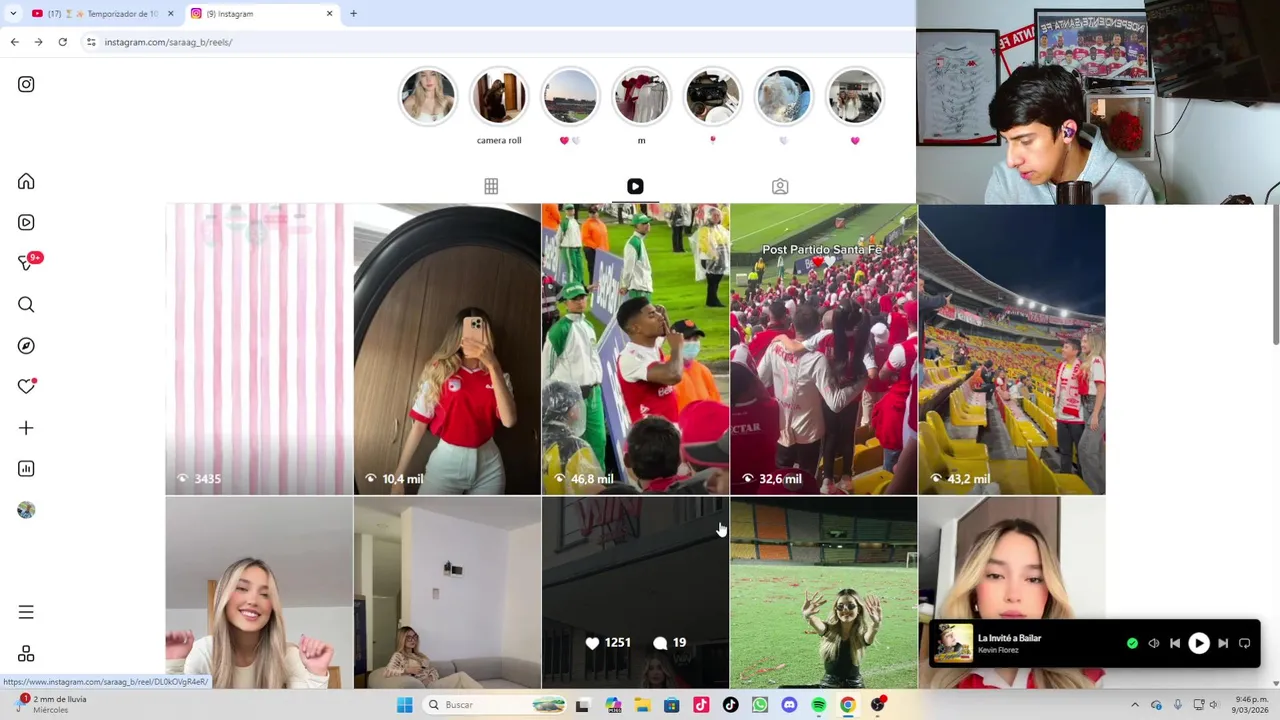Skip to the previous track in the Spotify miniplayer
Image resolution: width=1280 pixels, height=720 pixels.
[x=1175, y=644]
